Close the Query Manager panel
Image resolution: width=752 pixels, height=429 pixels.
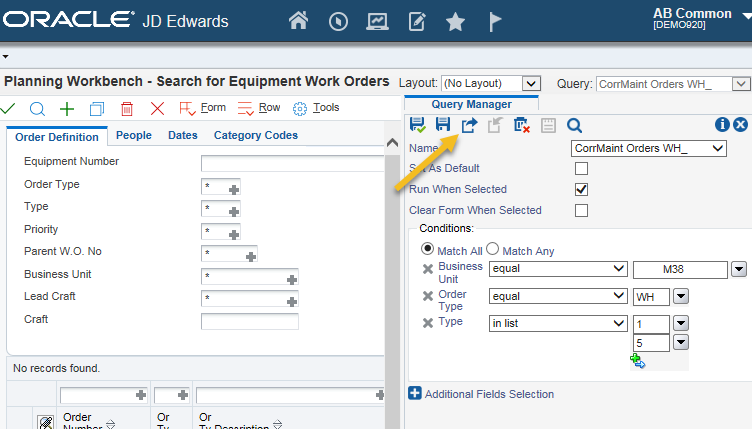pyautogui.click(x=740, y=125)
